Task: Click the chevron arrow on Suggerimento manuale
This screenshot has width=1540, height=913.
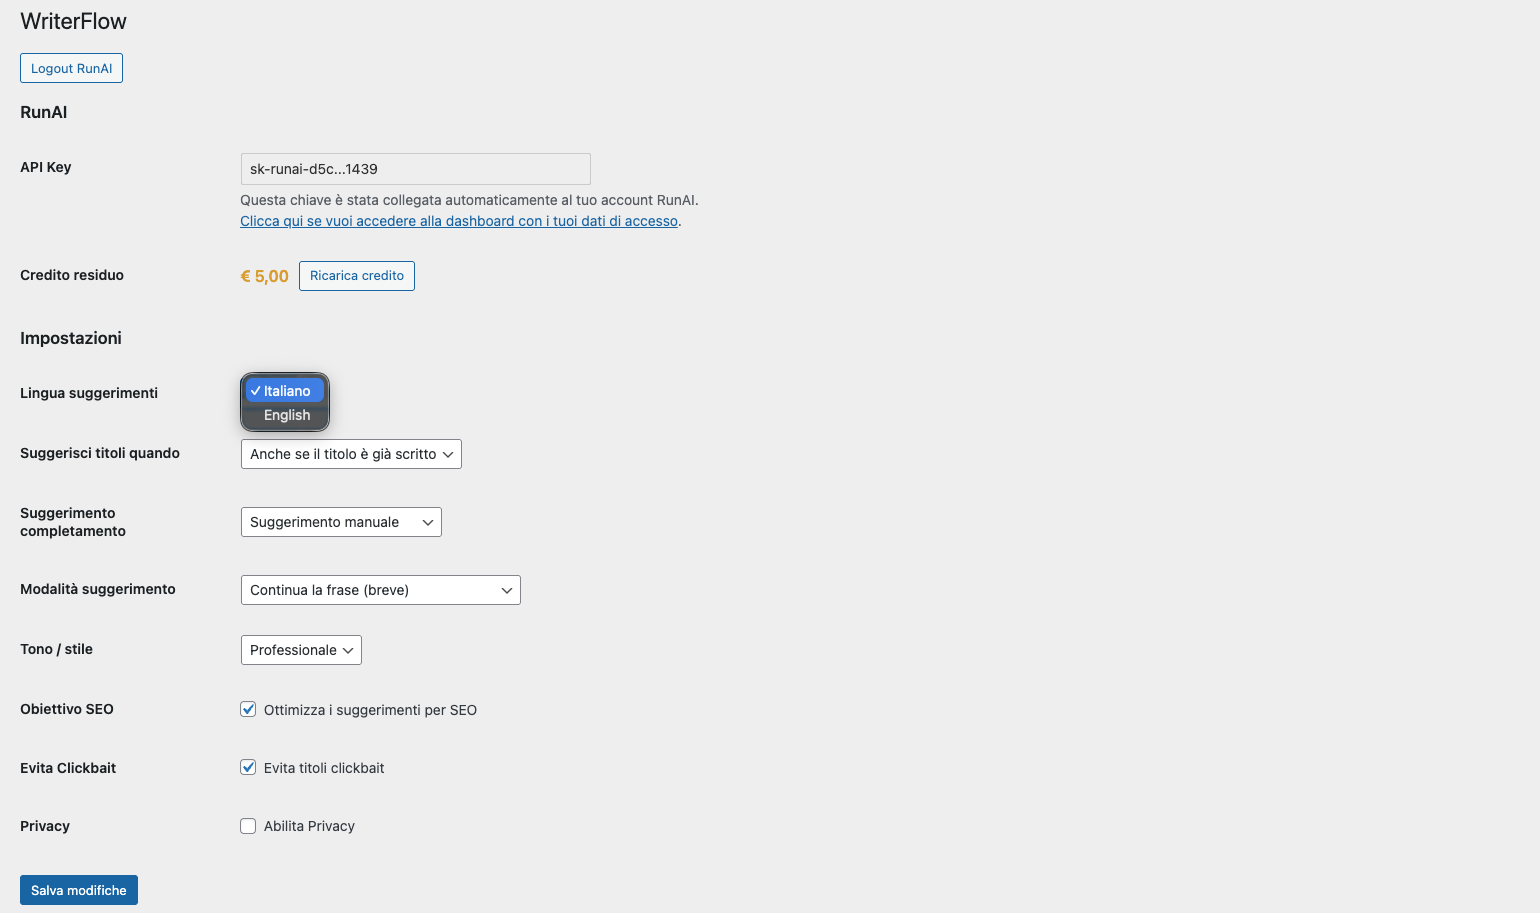Action: pyautogui.click(x=428, y=522)
